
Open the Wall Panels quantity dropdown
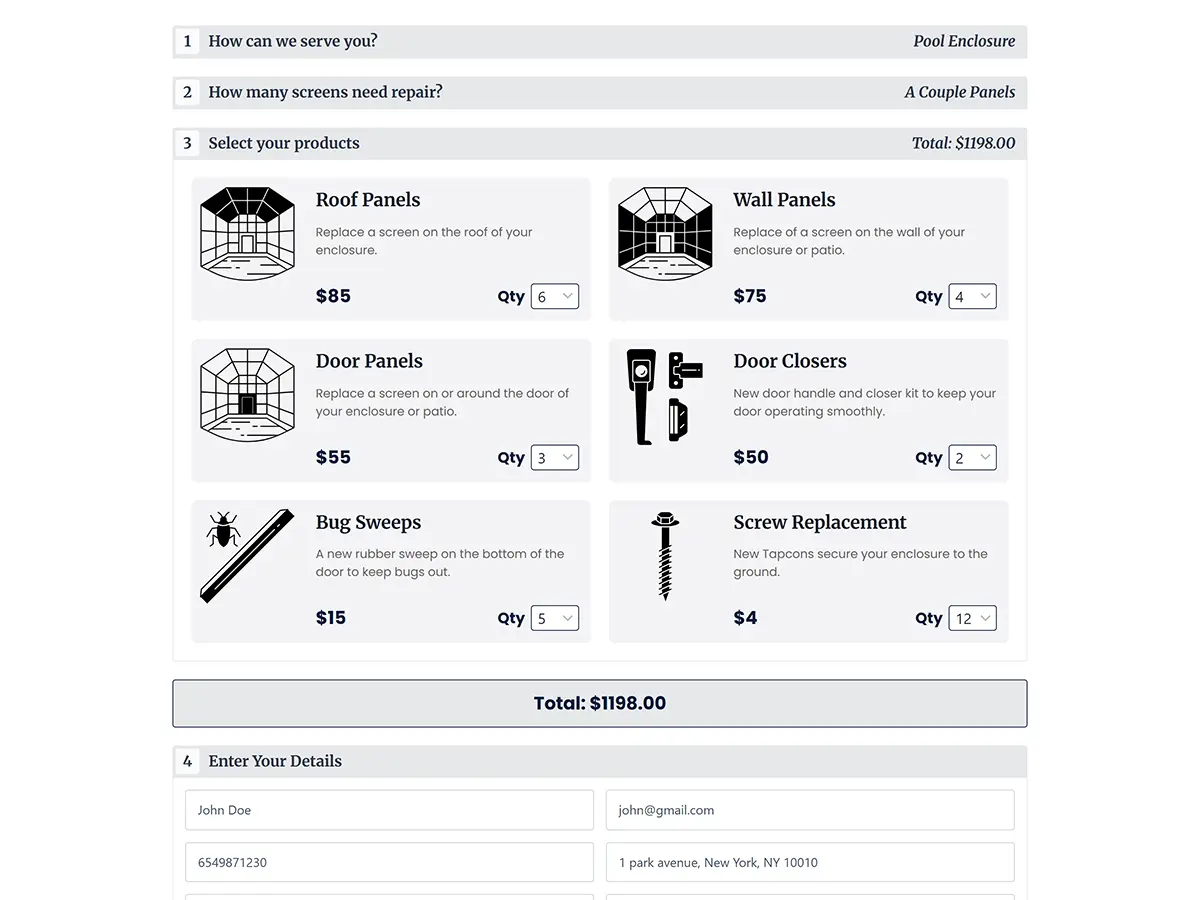(972, 297)
